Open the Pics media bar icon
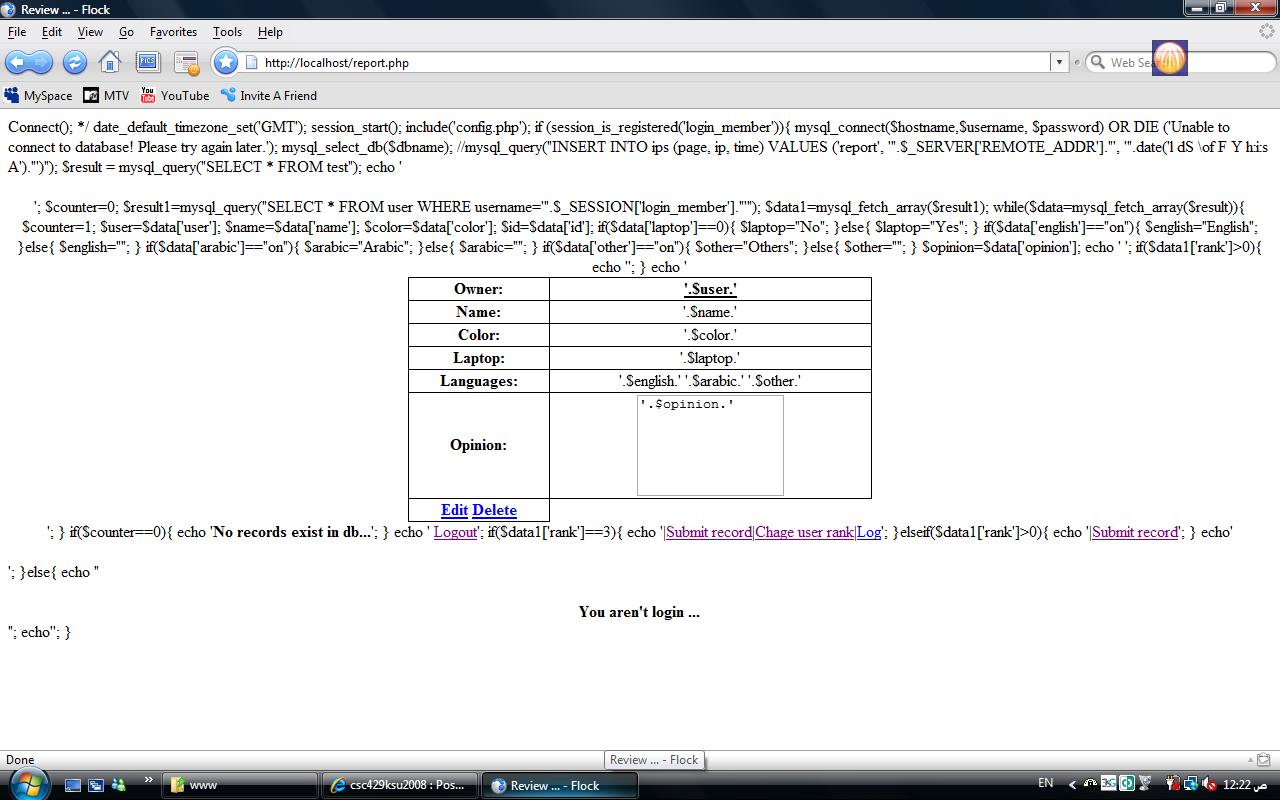 (148, 62)
